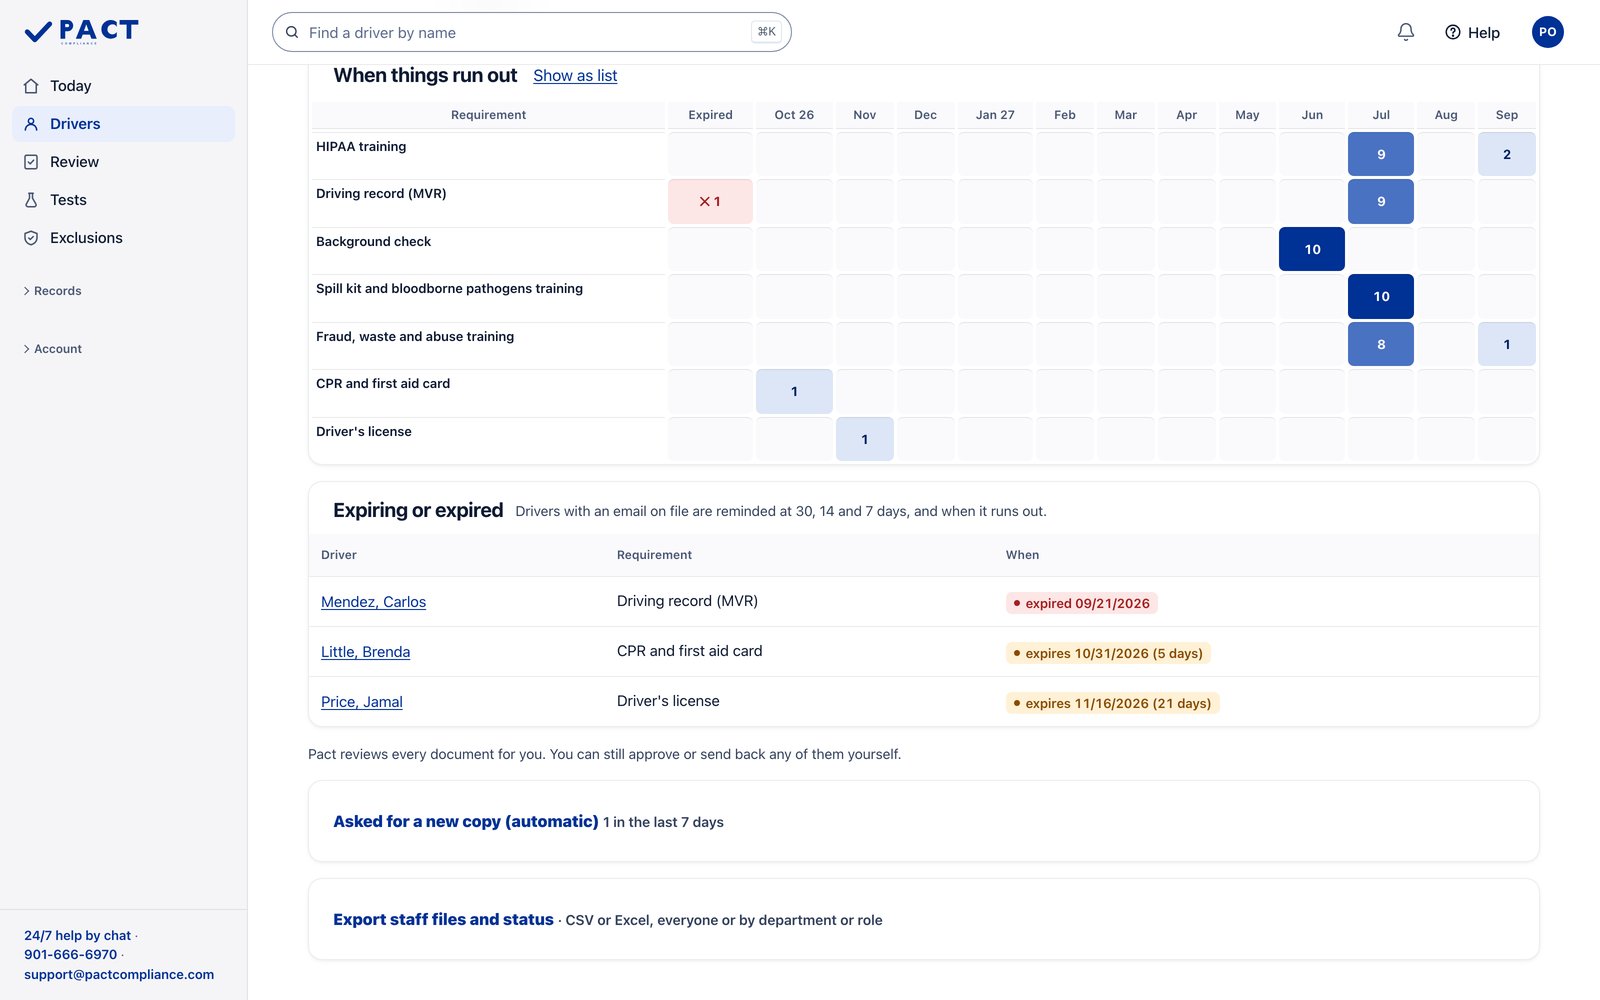Click the Today home icon

pos(31,86)
